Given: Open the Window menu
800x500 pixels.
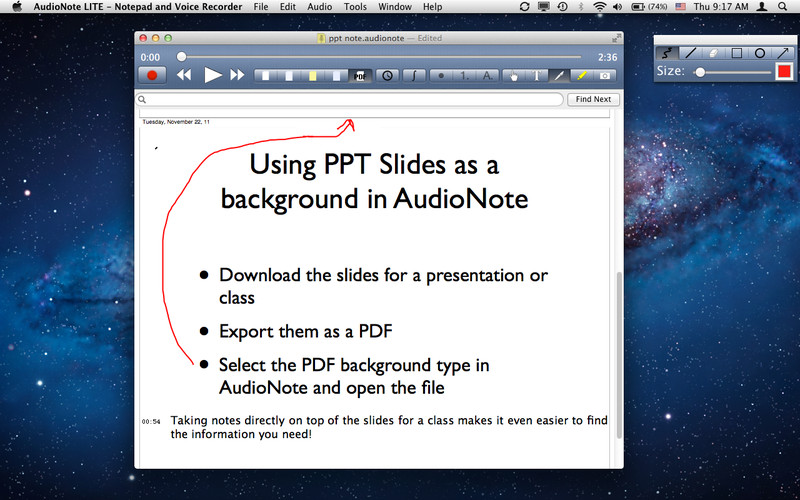Looking at the screenshot, I should (x=395, y=7).
